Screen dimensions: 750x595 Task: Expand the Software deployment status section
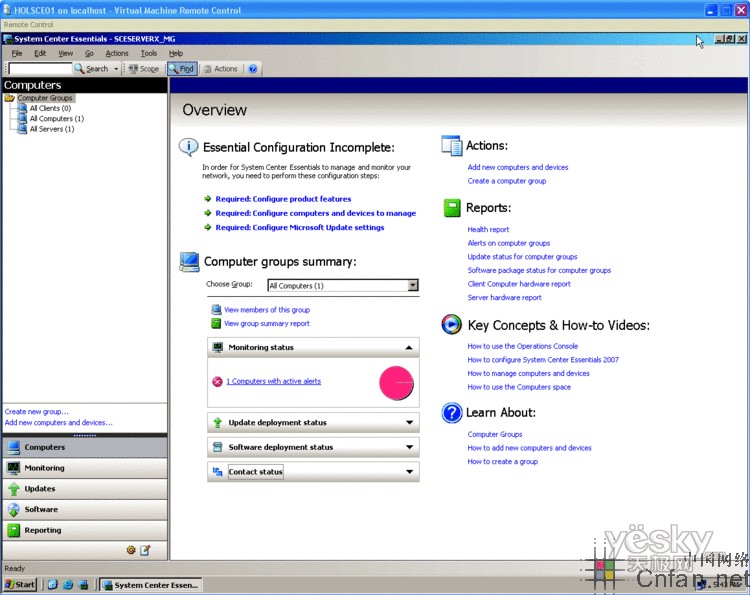pos(409,447)
